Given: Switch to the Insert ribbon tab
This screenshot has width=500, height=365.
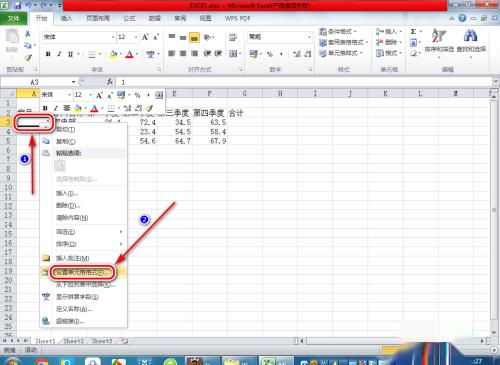Looking at the screenshot, I should 66,18.
